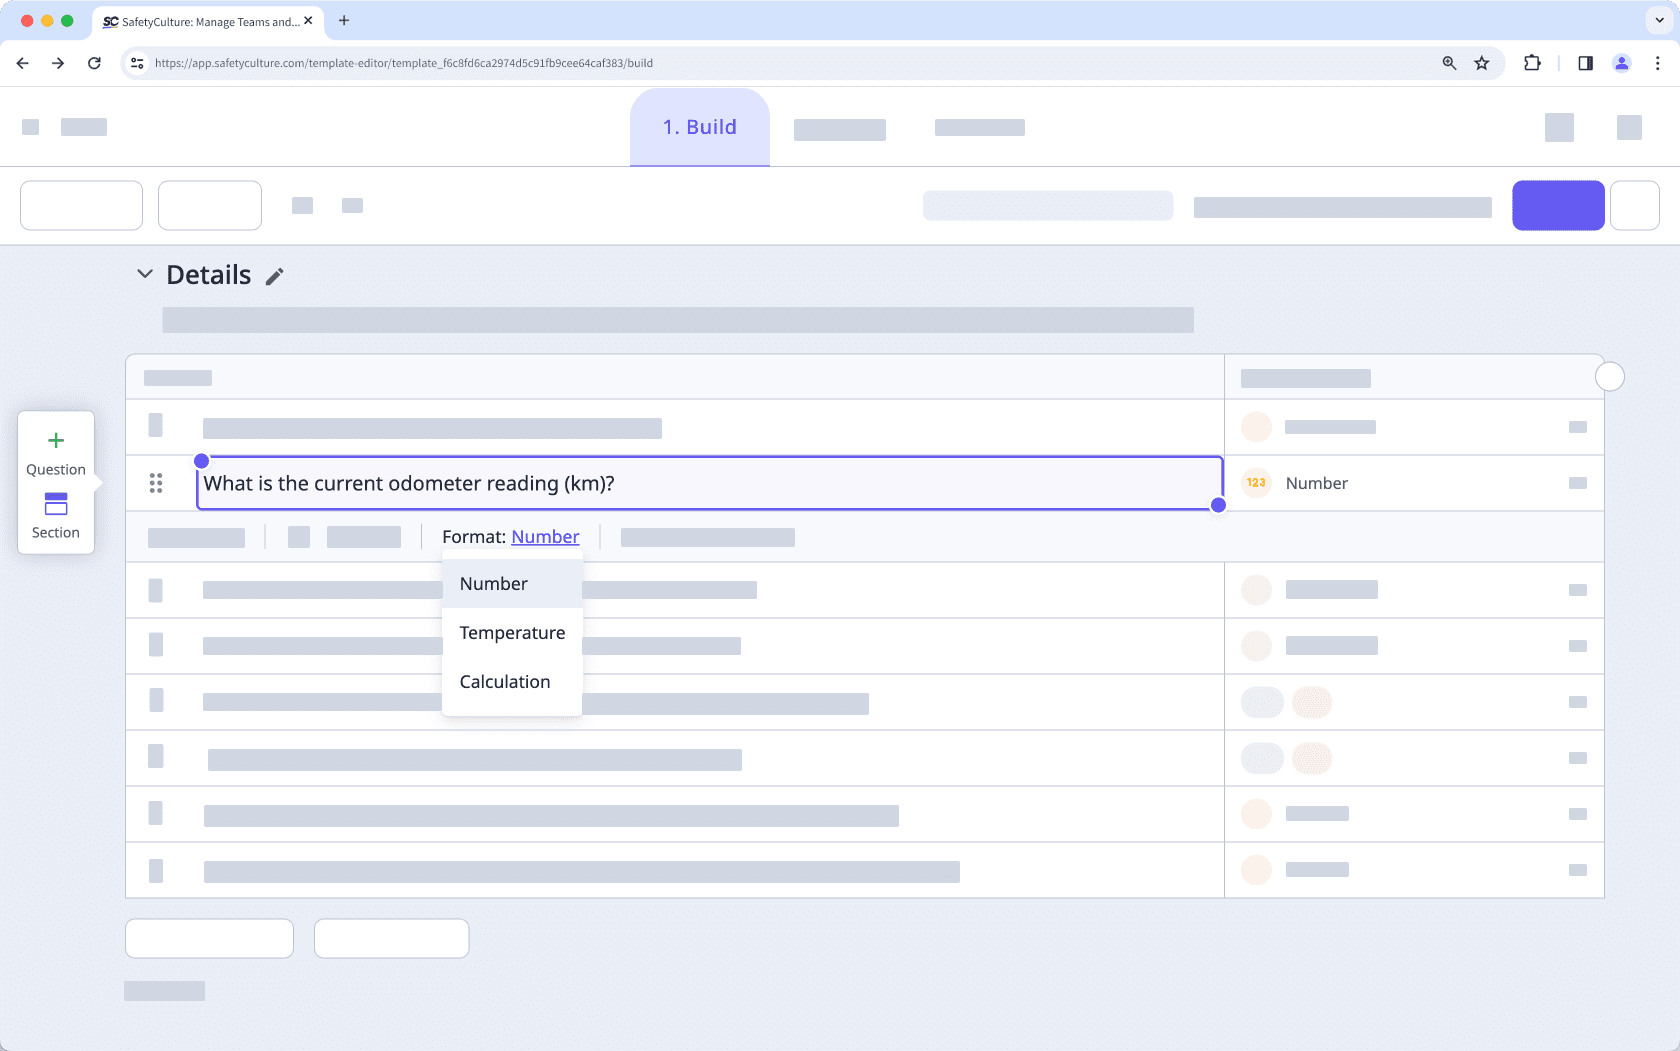Select Number option in format menu

pos(494,584)
